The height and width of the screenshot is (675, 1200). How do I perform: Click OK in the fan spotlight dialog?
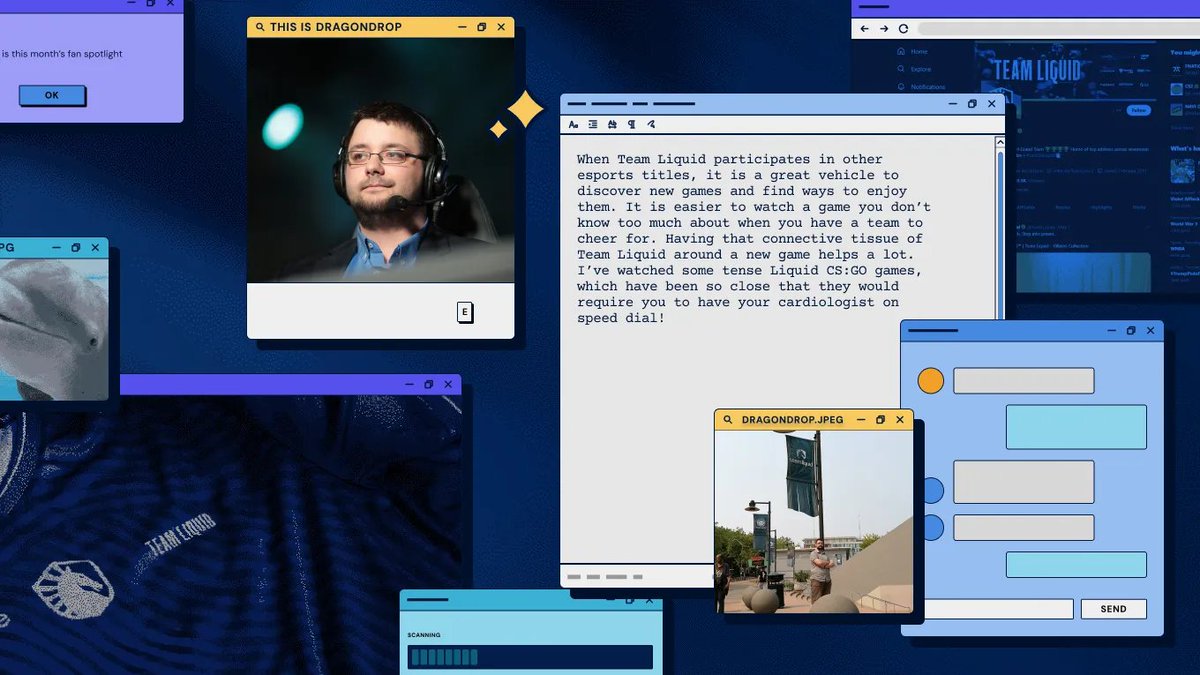click(52, 95)
